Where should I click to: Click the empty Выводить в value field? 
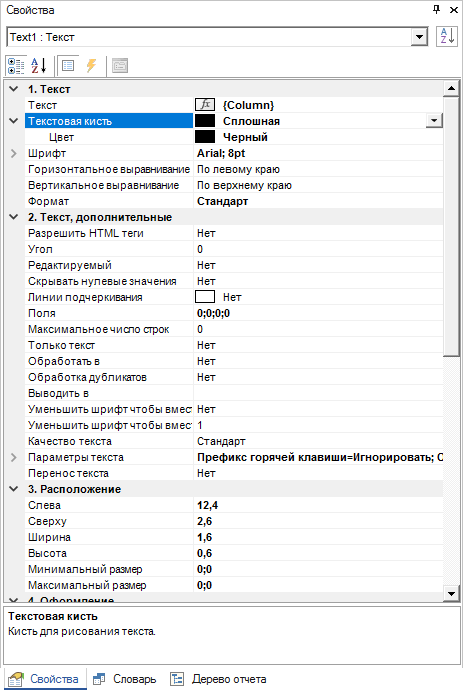click(318, 393)
